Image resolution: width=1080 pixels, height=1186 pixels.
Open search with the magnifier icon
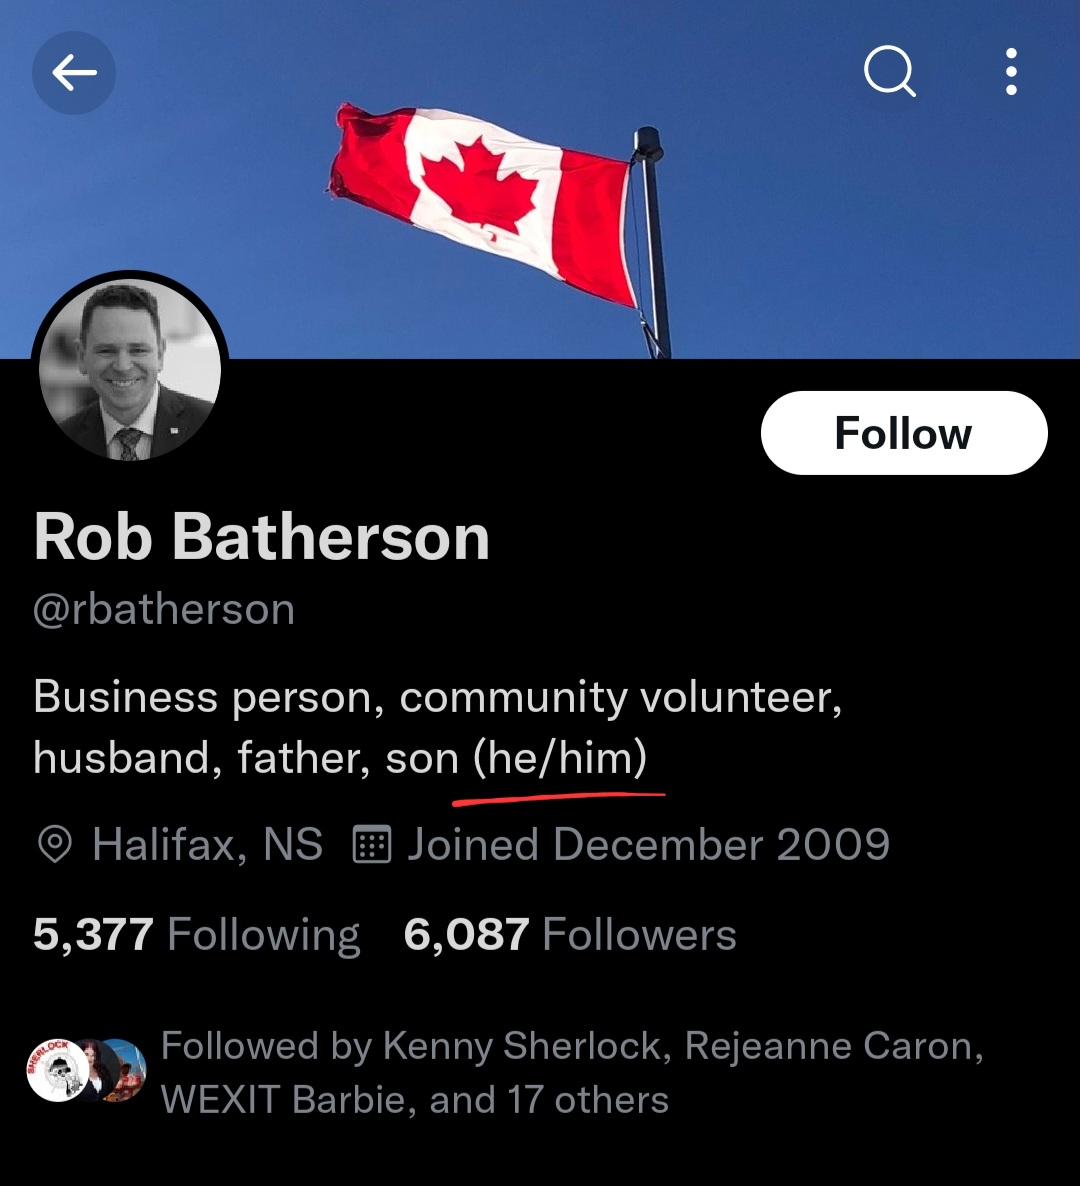(889, 72)
